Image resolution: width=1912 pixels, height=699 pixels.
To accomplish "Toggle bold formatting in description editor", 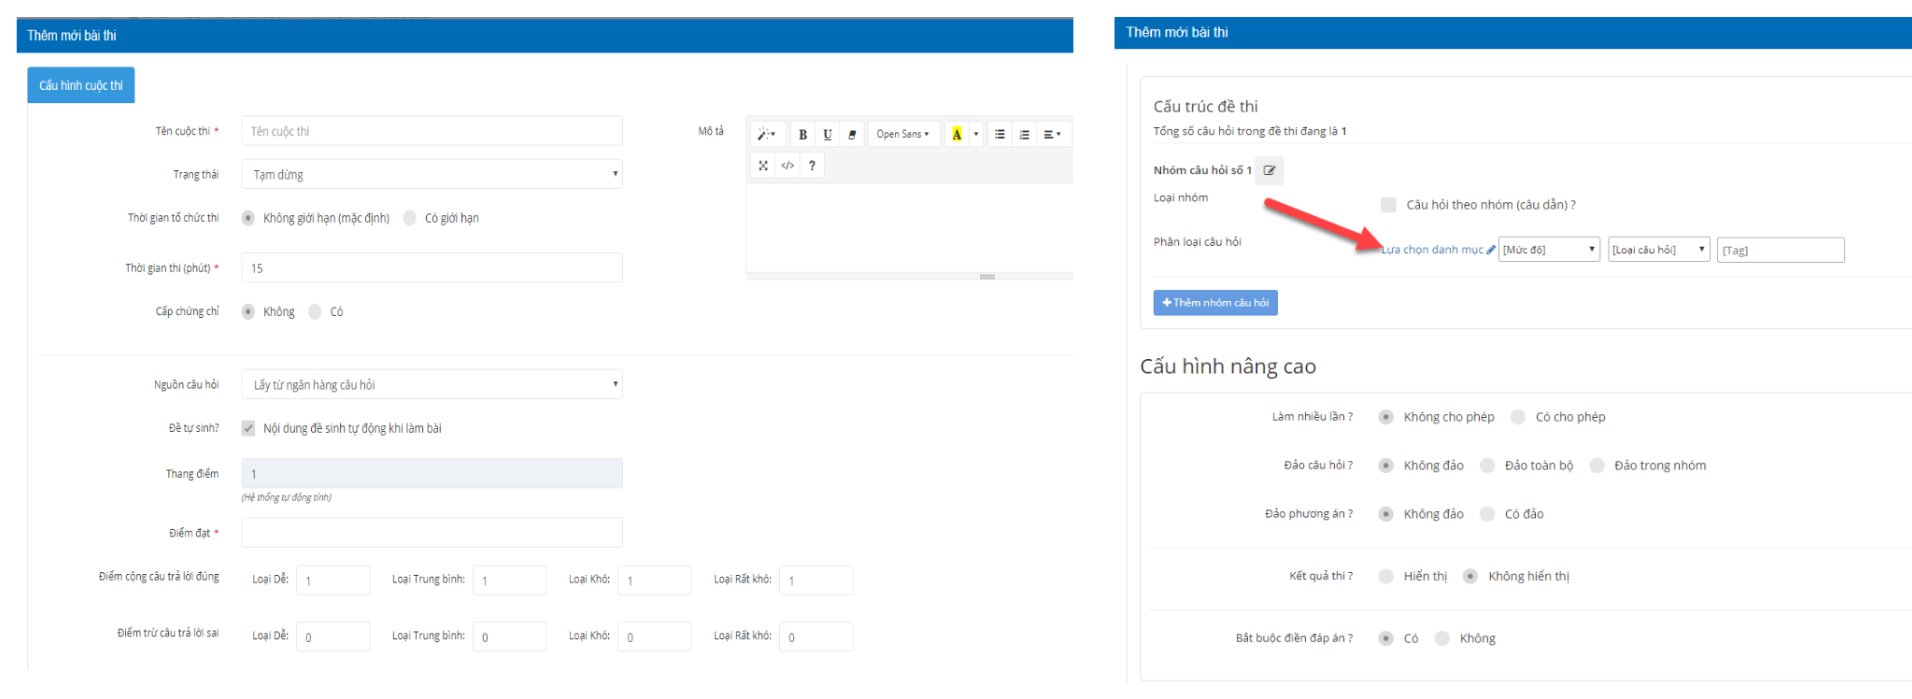I will coord(802,134).
